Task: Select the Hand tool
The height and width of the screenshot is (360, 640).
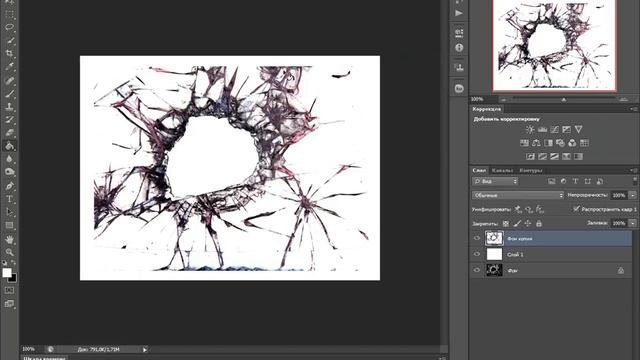Action: click(9, 239)
